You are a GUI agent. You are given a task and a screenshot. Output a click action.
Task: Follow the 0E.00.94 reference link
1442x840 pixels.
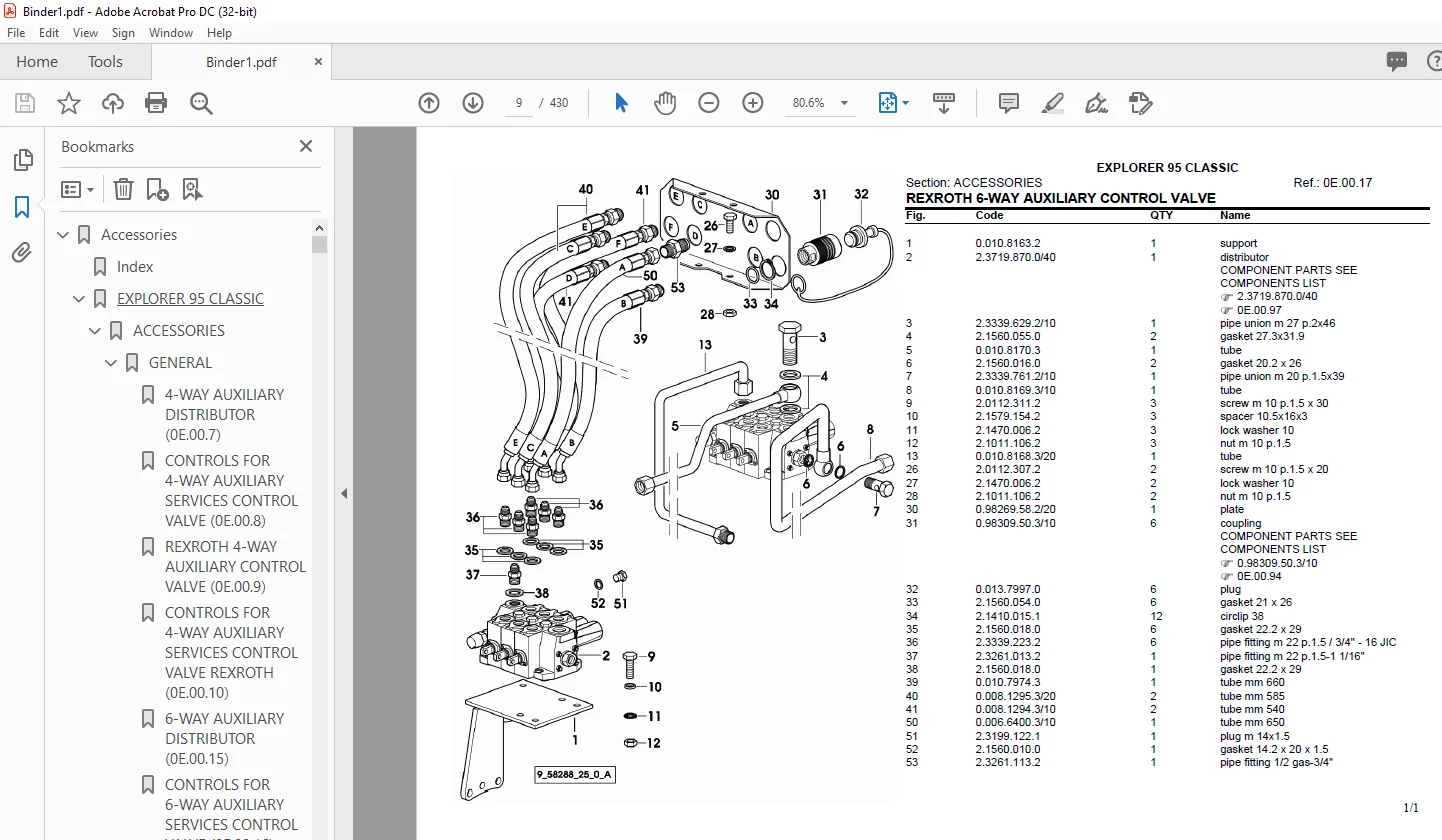[x=1260, y=576]
